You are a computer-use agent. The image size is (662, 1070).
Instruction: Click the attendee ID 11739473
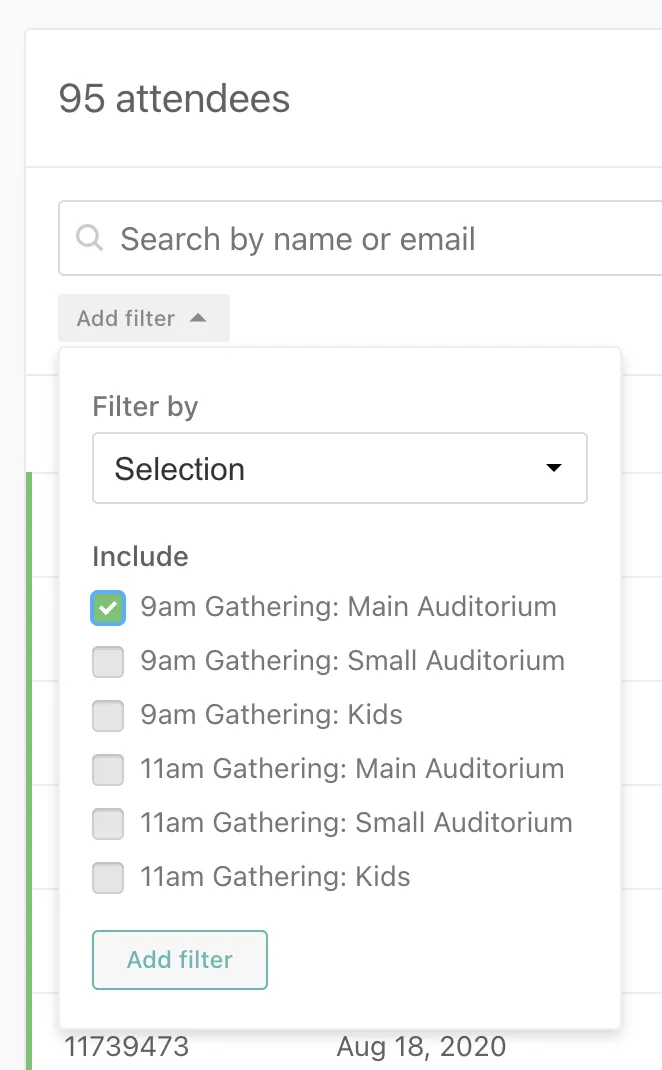[127, 1047]
